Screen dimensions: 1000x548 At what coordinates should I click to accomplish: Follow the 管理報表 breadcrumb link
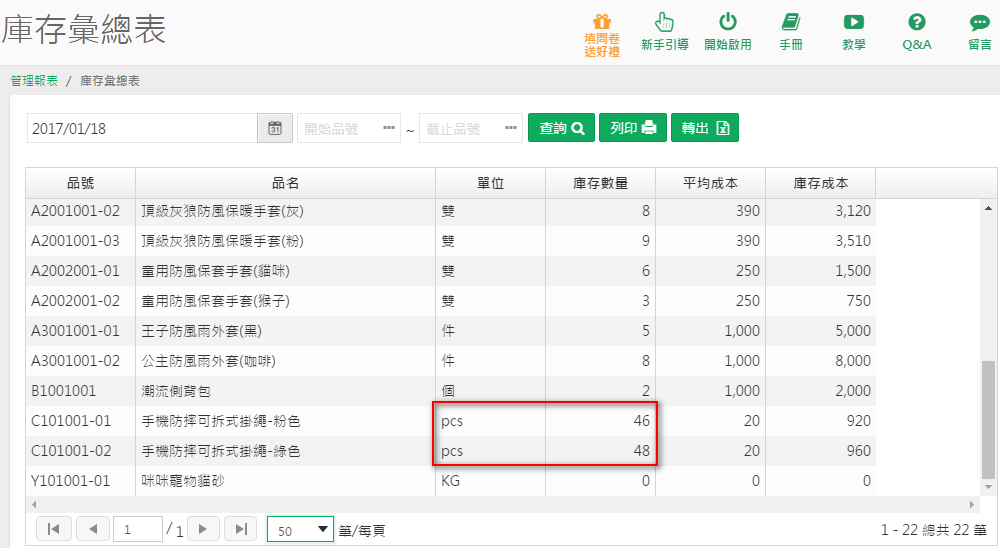coord(34,81)
